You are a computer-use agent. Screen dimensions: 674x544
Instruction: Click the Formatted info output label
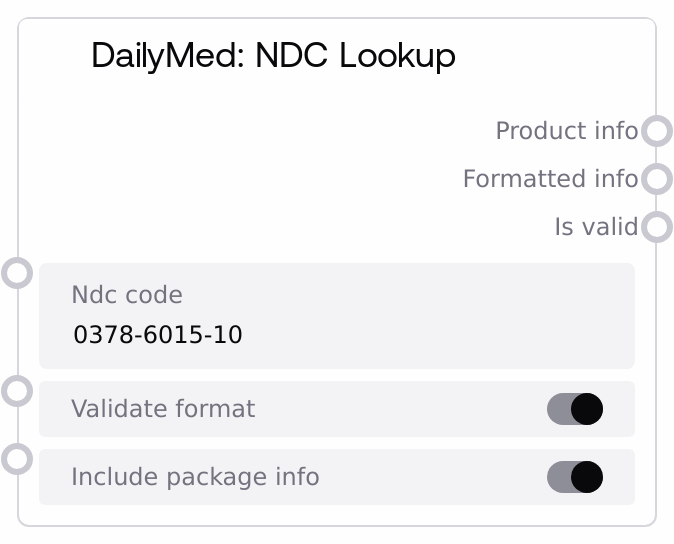pos(549,179)
